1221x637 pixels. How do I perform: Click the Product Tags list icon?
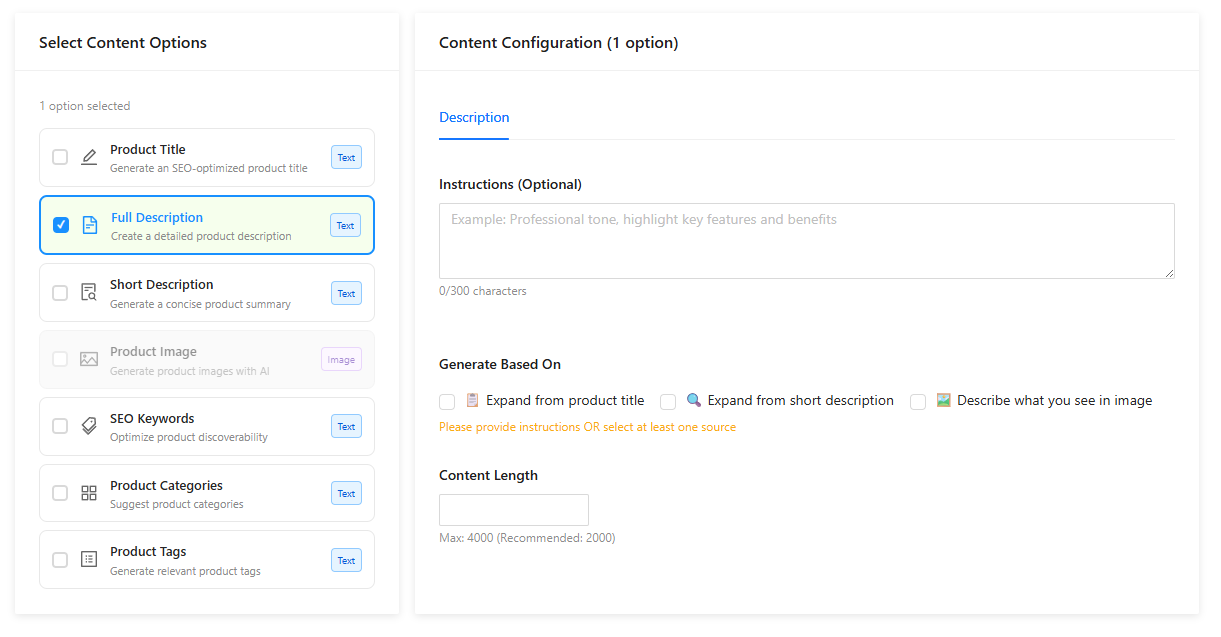(88, 560)
